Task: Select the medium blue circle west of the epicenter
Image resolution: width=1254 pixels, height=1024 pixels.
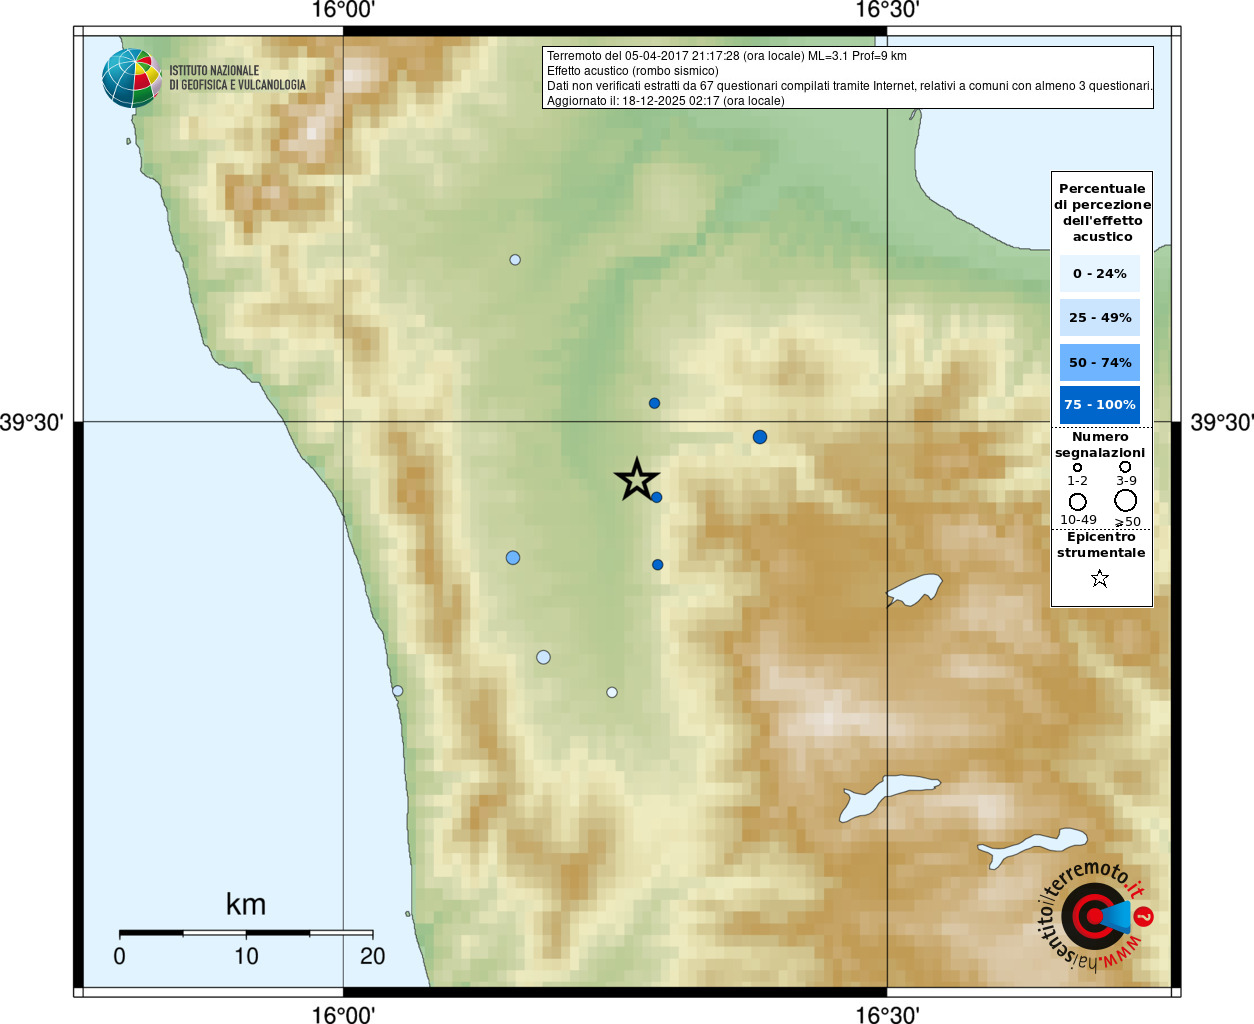Action: pyautogui.click(x=513, y=558)
